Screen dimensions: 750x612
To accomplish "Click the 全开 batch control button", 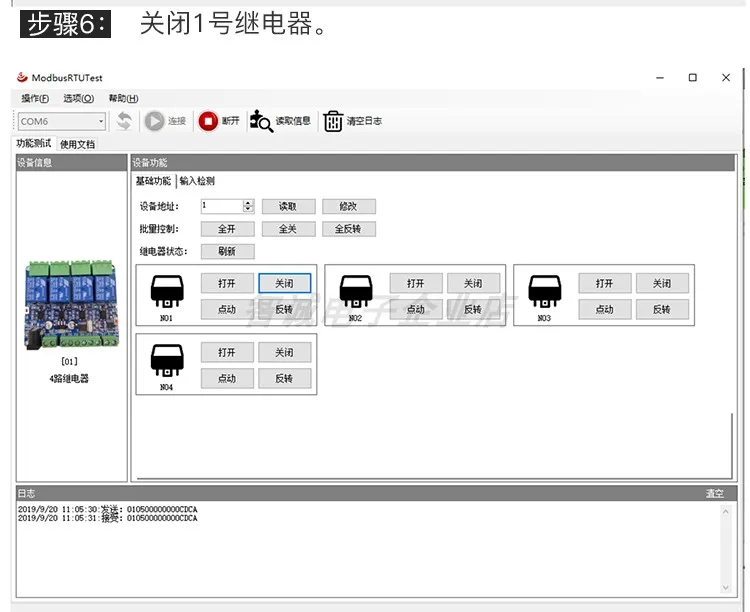I will coord(227,229).
